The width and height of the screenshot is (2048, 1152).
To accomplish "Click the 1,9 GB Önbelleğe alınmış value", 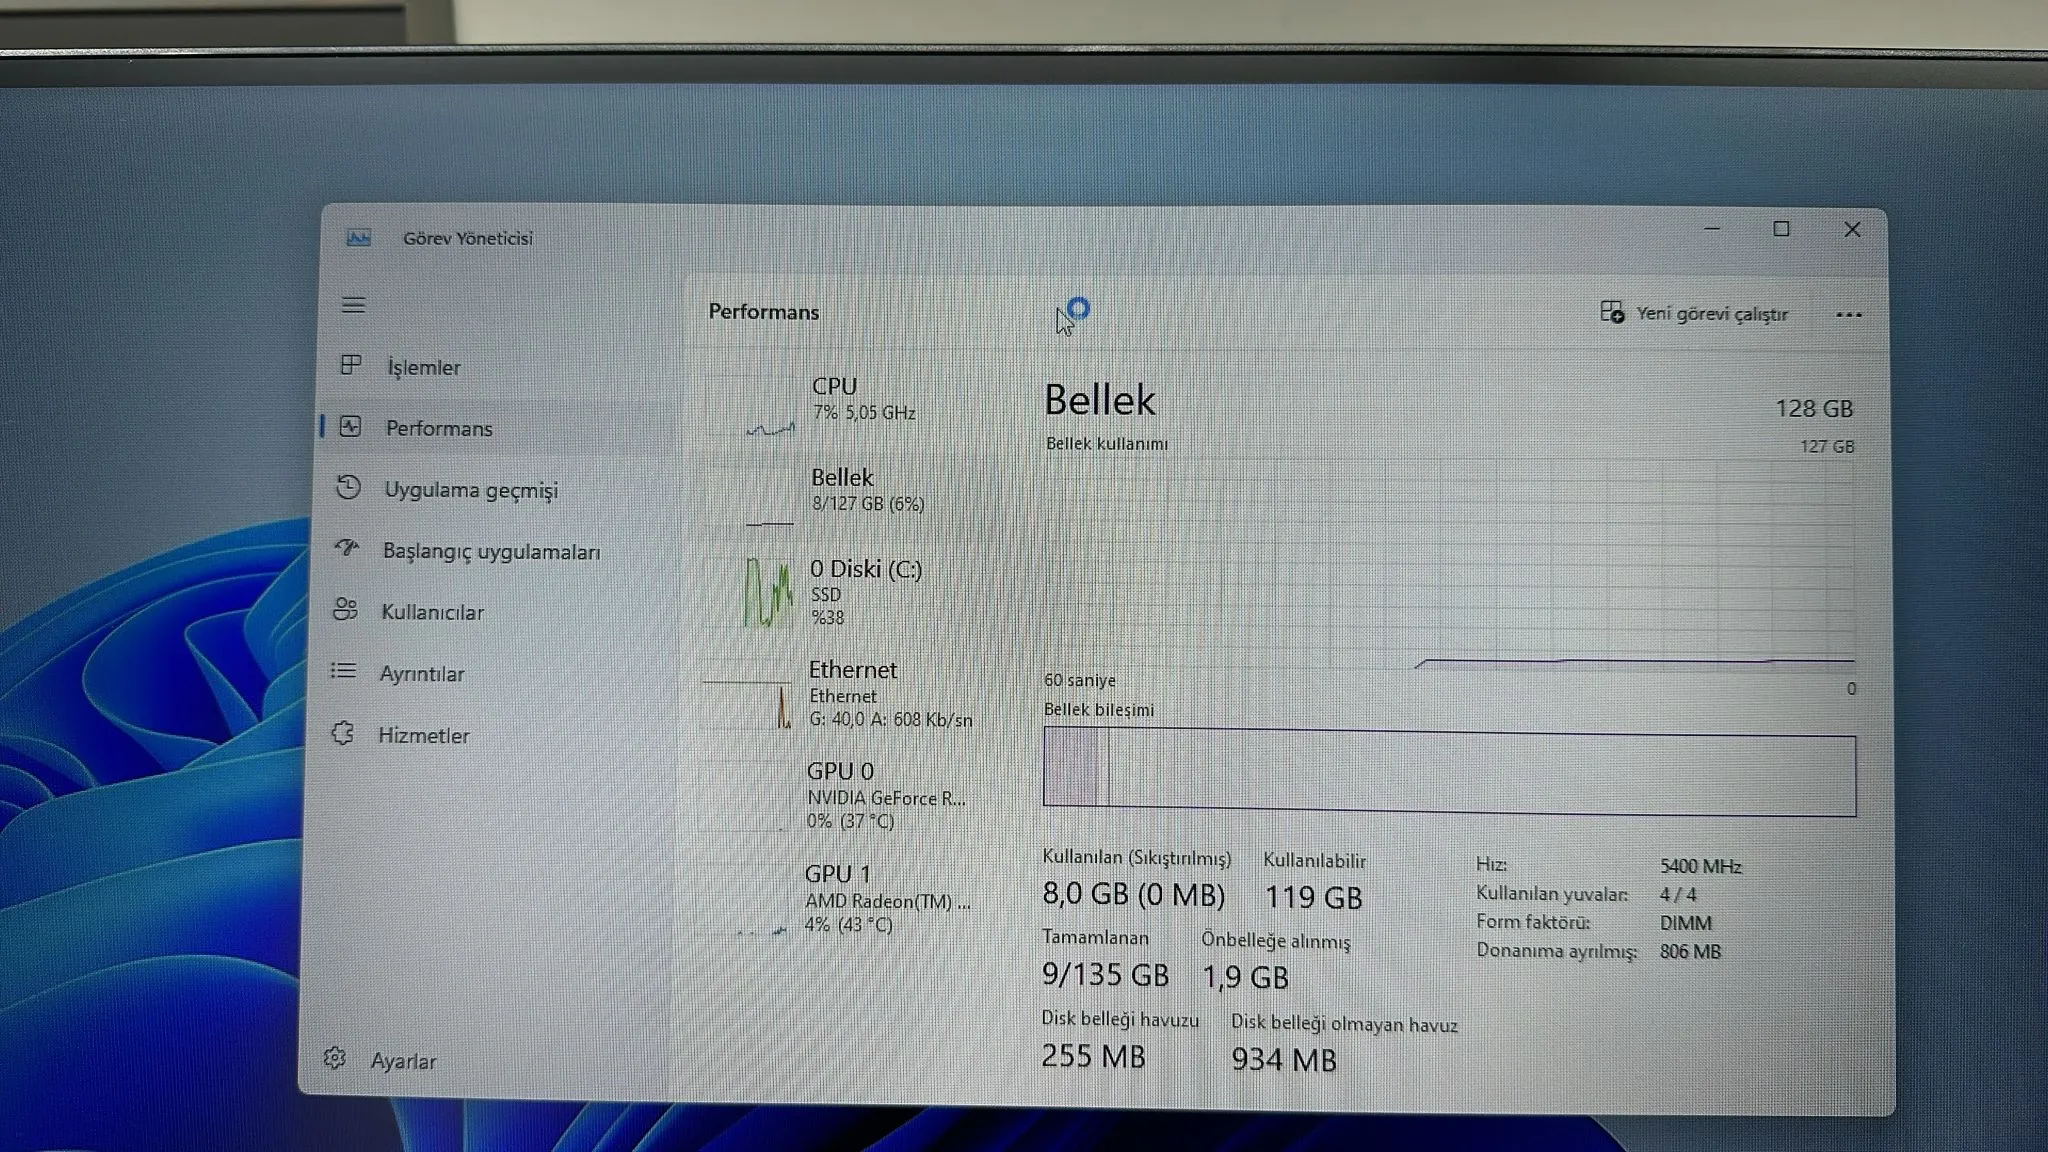I will point(1245,976).
